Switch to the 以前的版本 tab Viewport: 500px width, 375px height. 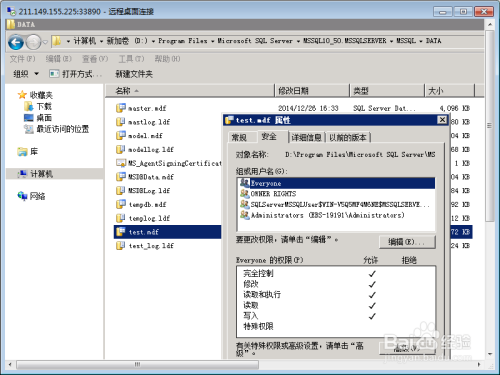click(348, 137)
